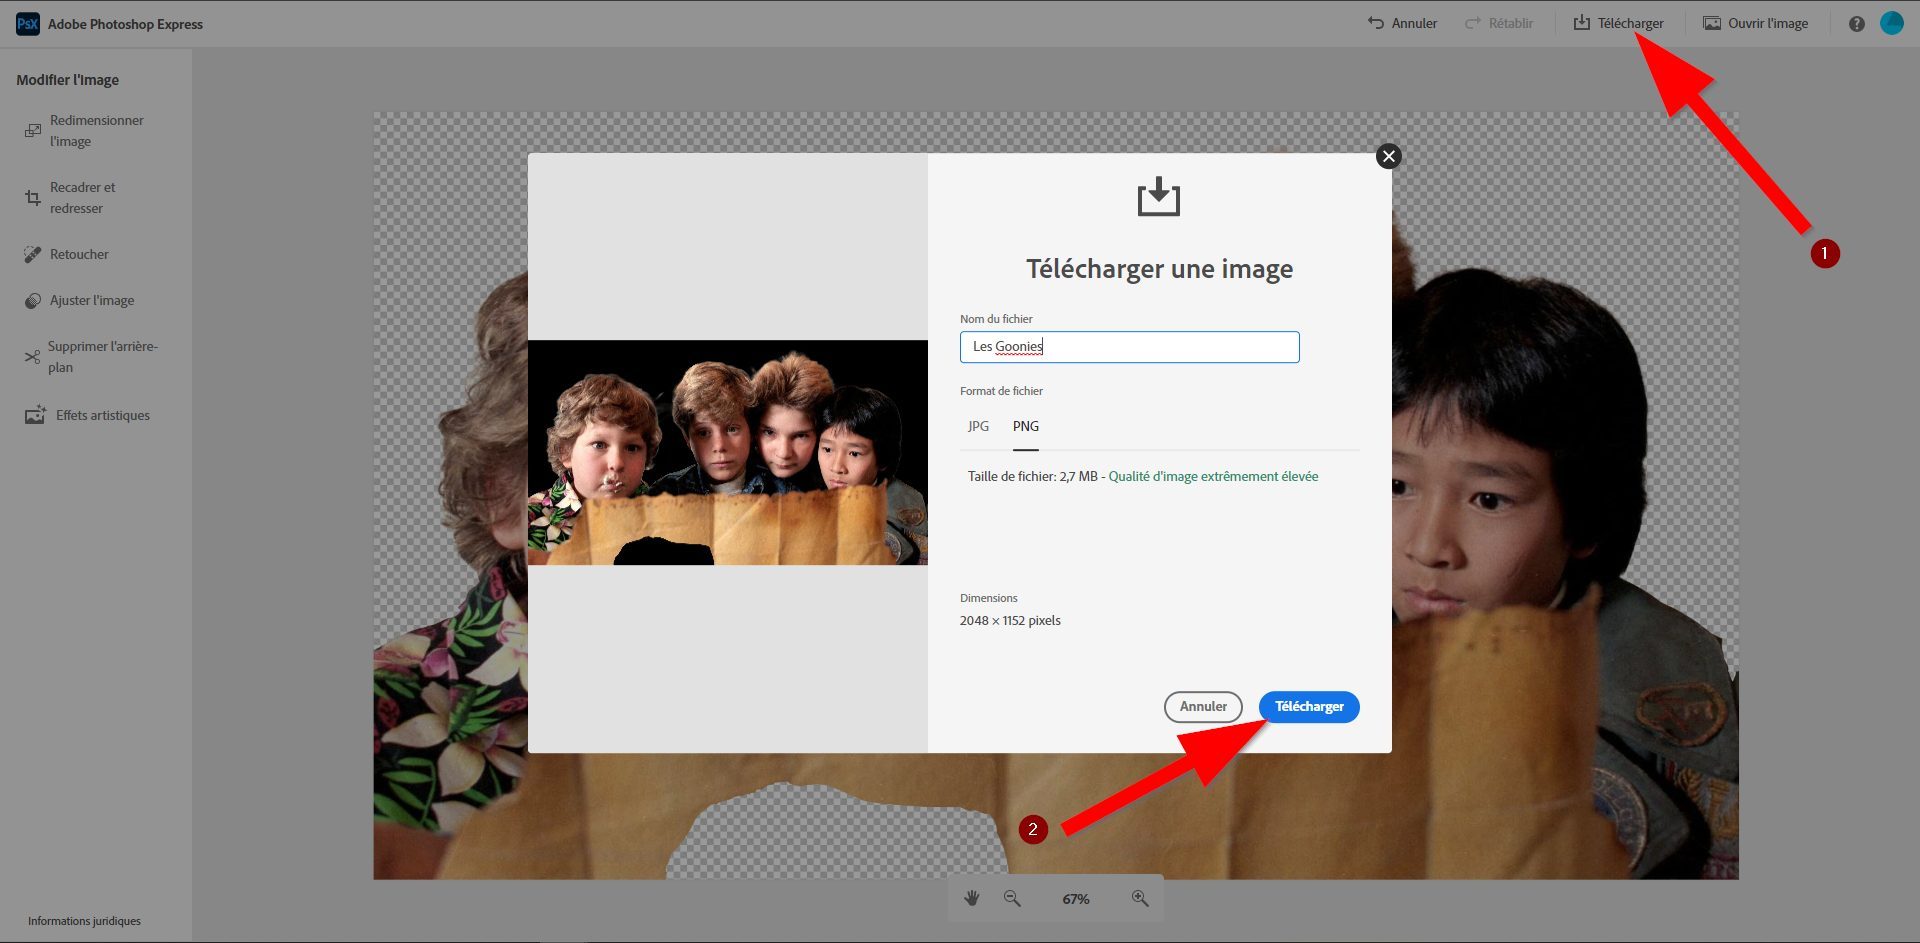Click the Format de fichier label
Image resolution: width=1920 pixels, height=943 pixels.
(1001, 391)
